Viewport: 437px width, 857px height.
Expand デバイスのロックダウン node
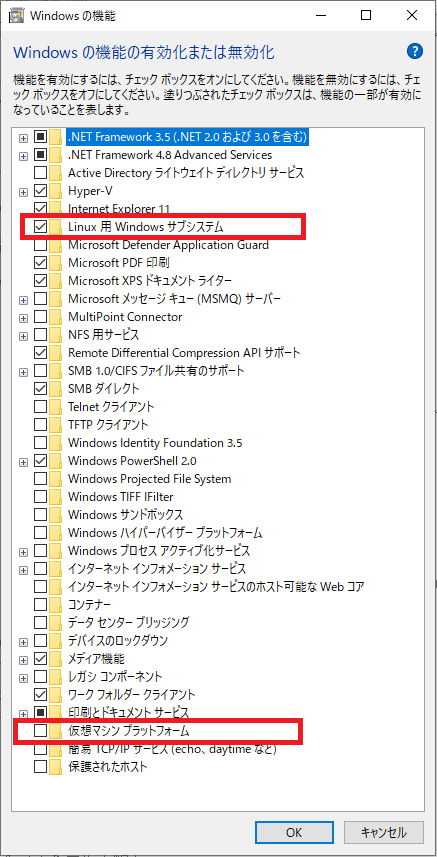click(x=23, y=642)
